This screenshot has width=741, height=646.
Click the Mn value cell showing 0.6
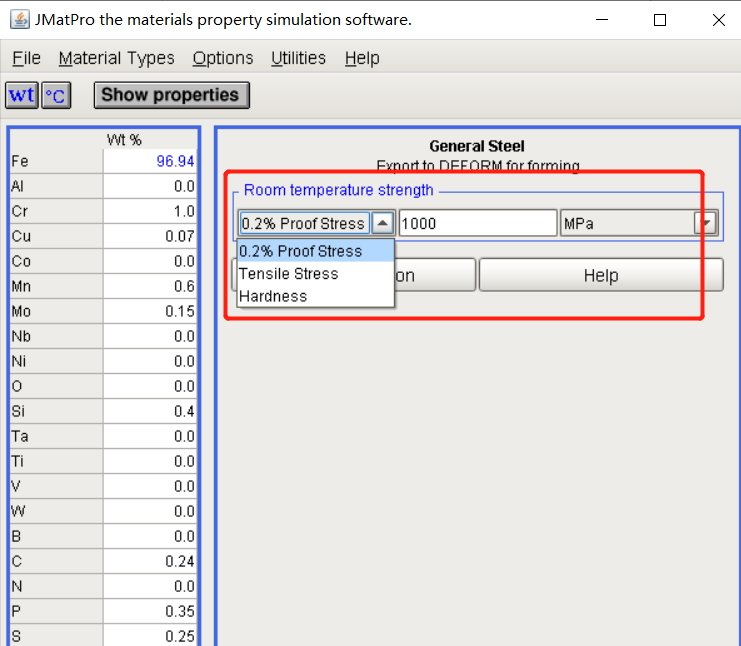click(x=150, y=286)
